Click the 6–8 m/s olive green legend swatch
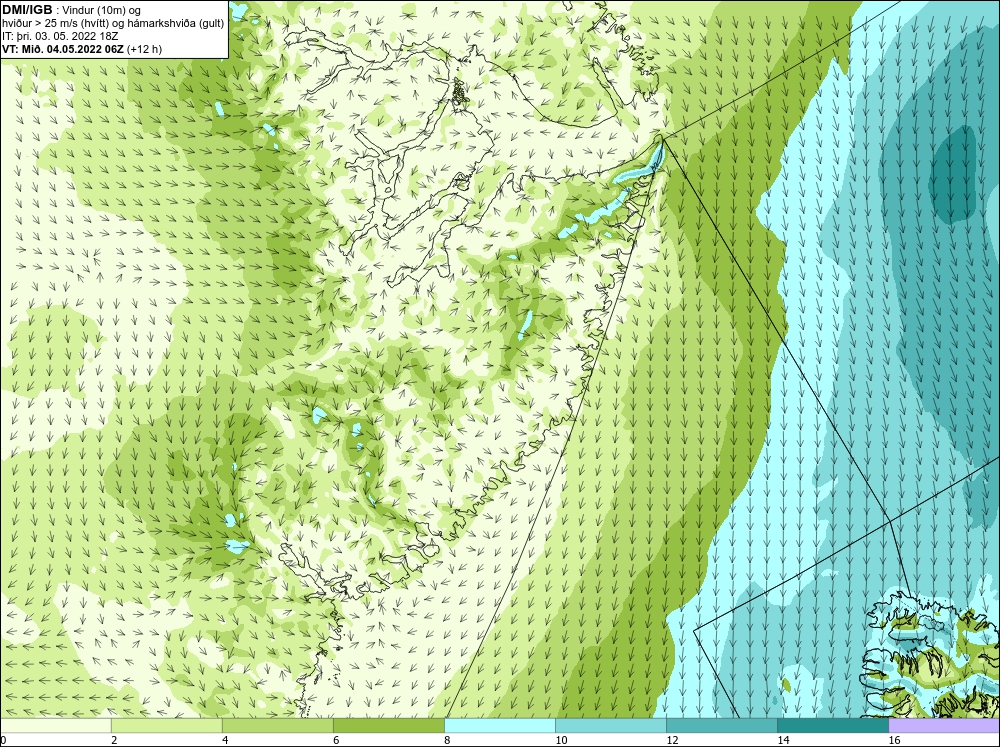The height and width of the screenshot is (747, 1000). 388,726
